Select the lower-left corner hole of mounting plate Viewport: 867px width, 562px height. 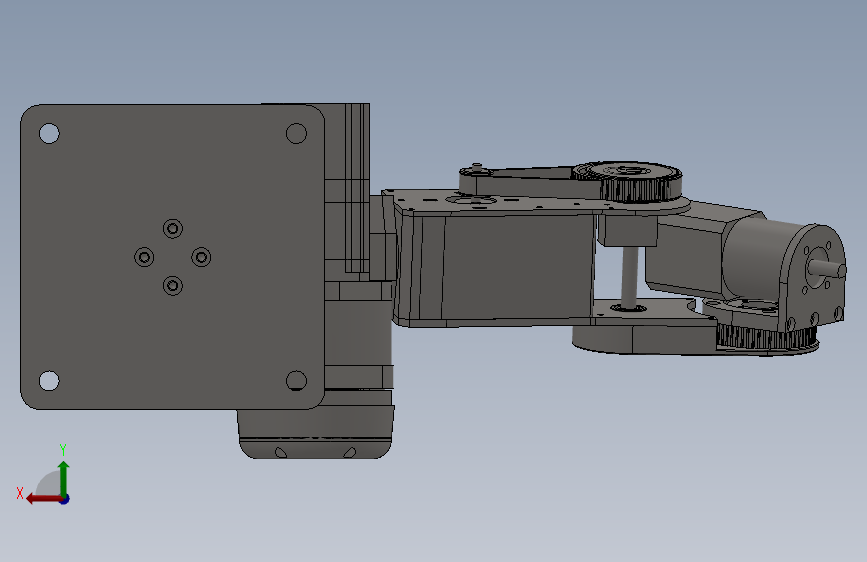pyautogui.click(x=49, y=381)
